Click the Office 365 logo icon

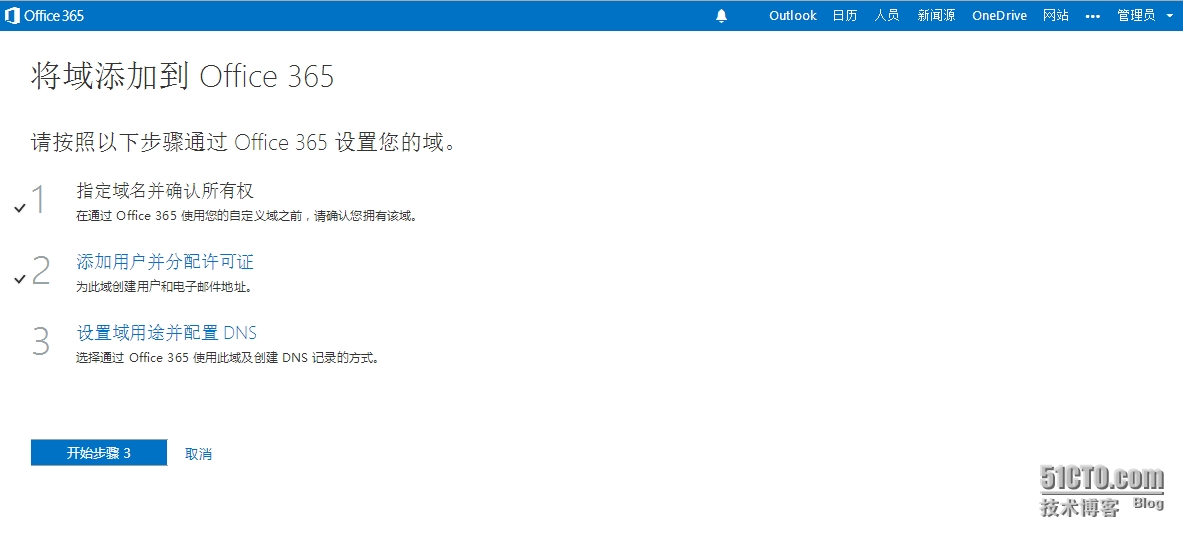pos(12,15)
